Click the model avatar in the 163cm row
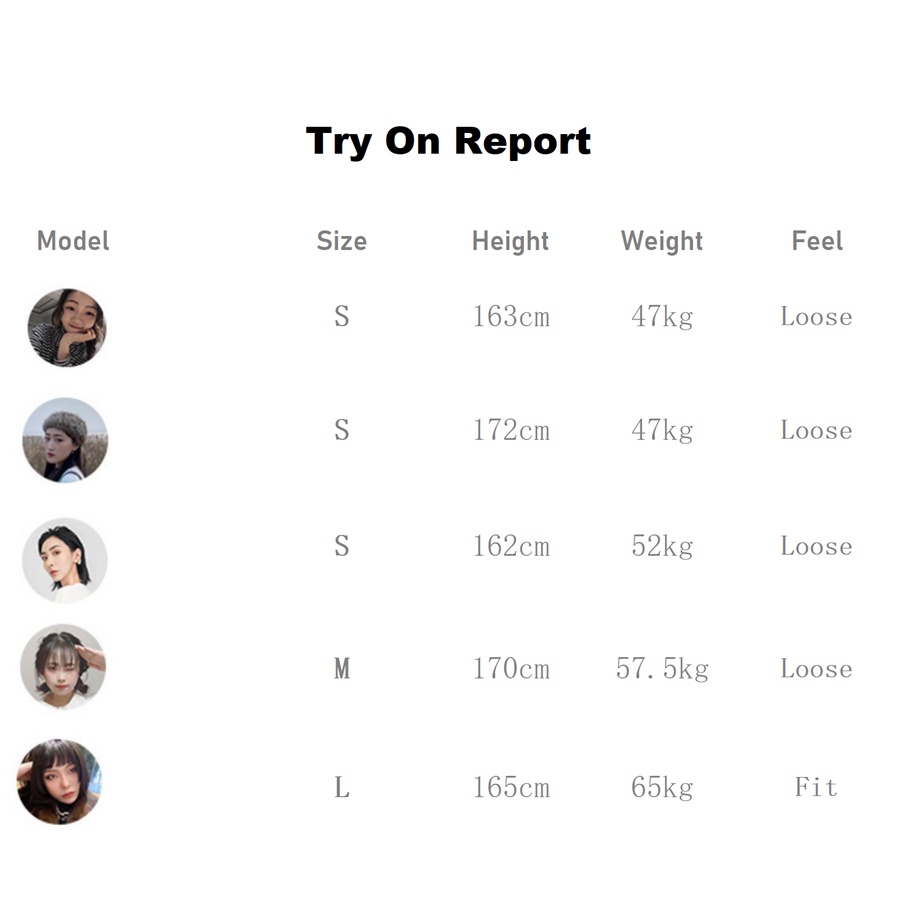 [x=66, y=327]
